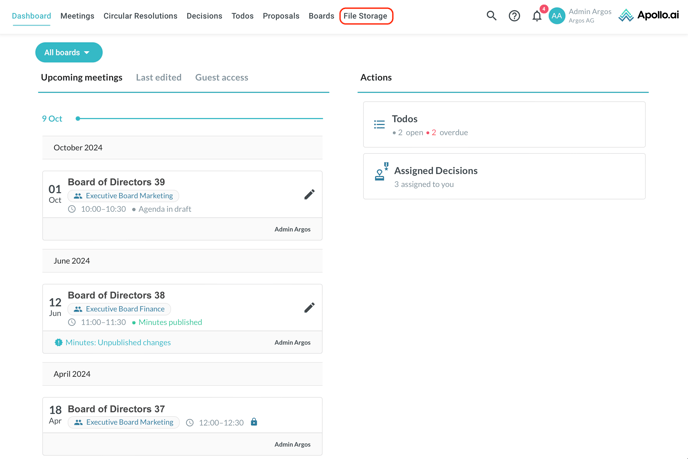Edit Board of Directors 39 pencil icon
Viewport: 688px width, 459px height.
[x=309, y=195]
